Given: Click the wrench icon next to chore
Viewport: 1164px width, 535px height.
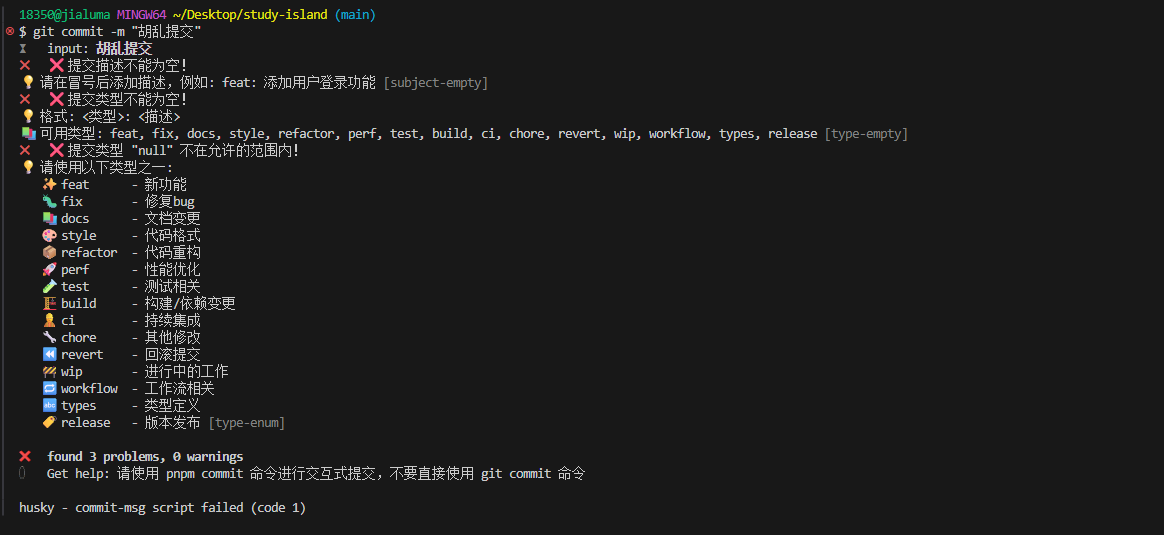Looking at the screenshot, I should 50,337.
